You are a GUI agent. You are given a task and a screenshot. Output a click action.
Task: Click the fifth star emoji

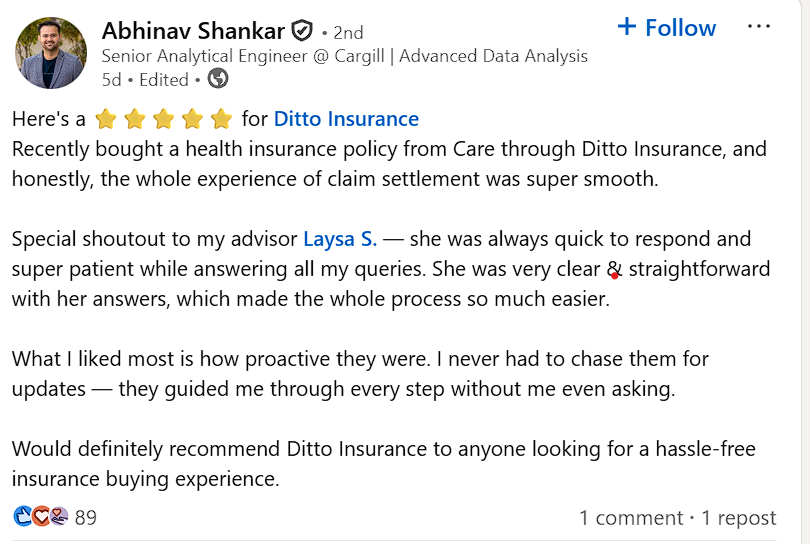pos(222,120)
